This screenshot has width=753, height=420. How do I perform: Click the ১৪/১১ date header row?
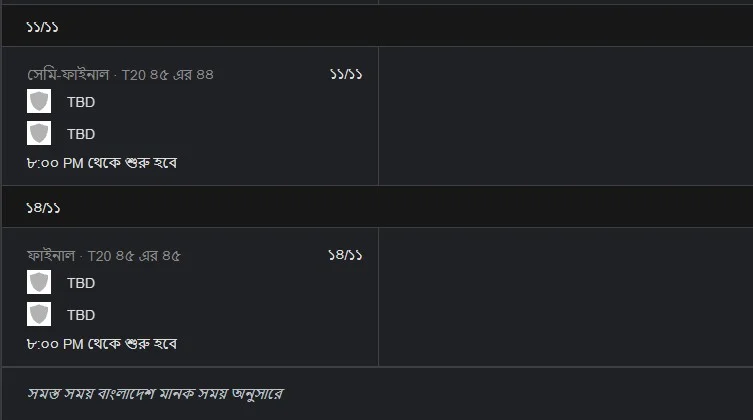(376, 207)
